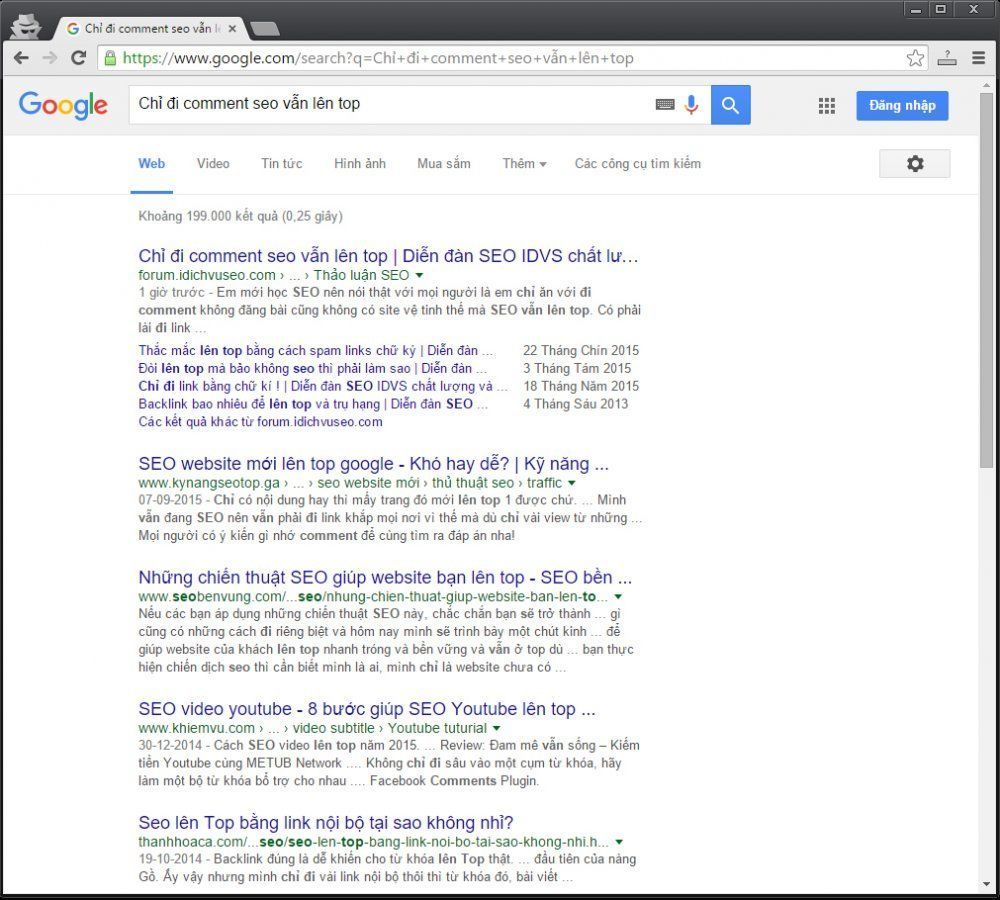Open sitelink 'Thắc mắc lên top bằng cách spam'
Viewport: 1000px width, 900px height.
pos(316,350)
